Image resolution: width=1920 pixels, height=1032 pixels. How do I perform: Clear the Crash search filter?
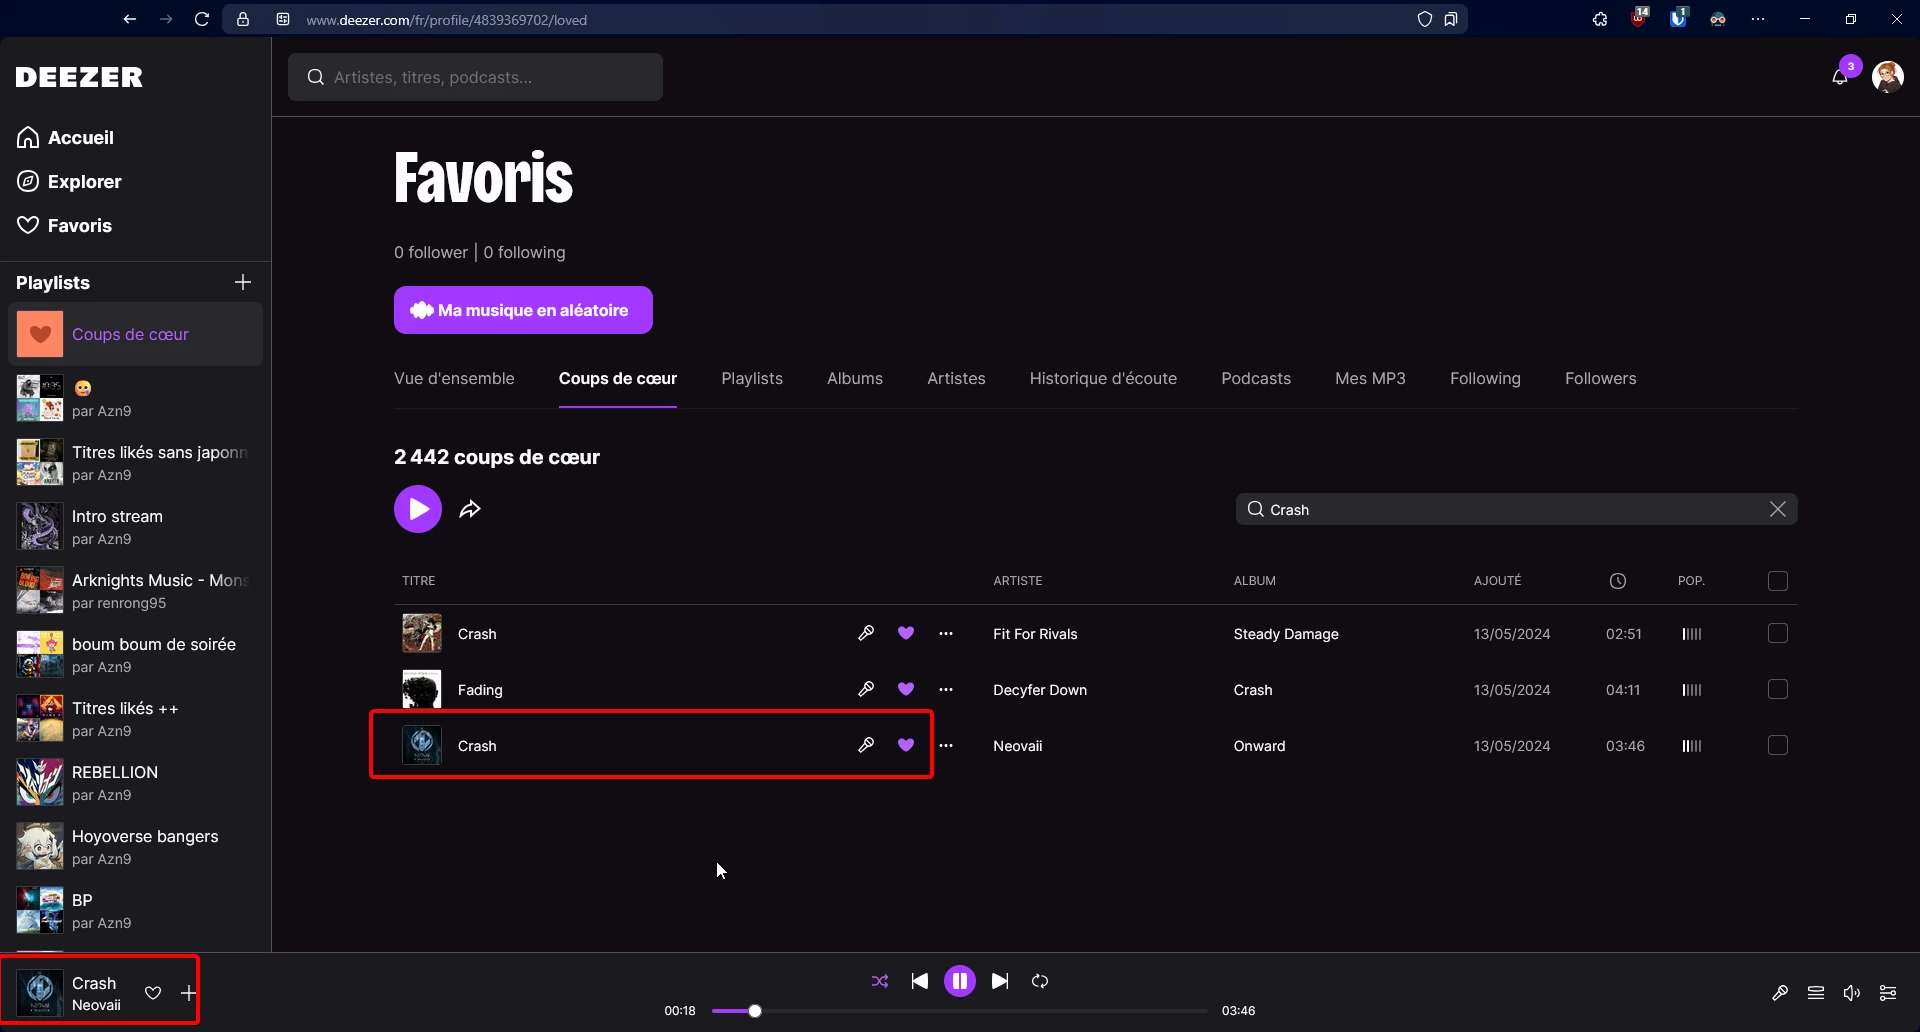click(x=1777, y=509)
